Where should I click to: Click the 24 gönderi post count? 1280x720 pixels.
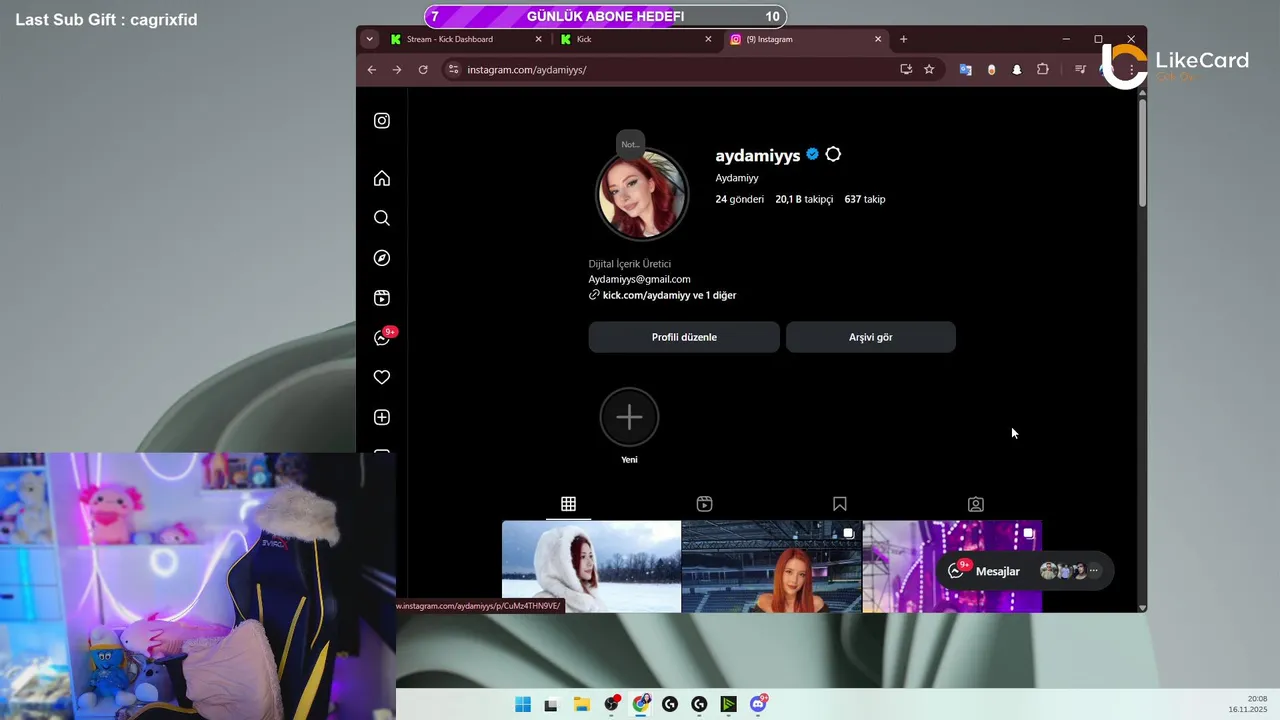[739, 199]
